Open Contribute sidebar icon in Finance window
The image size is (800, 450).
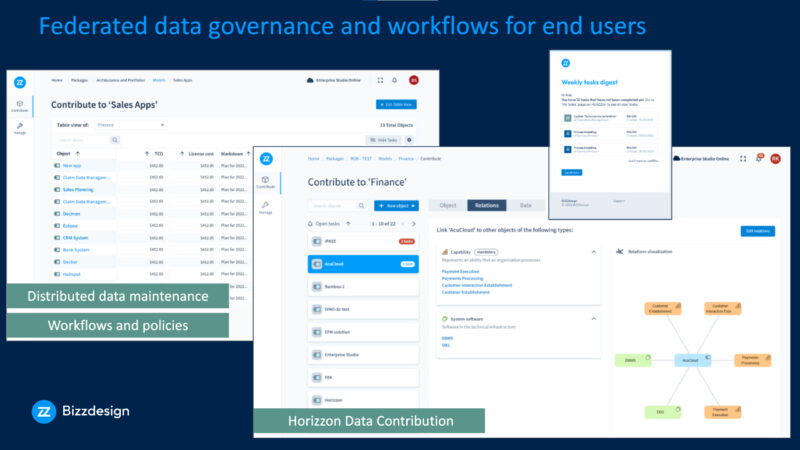click(x=265, y=182)
